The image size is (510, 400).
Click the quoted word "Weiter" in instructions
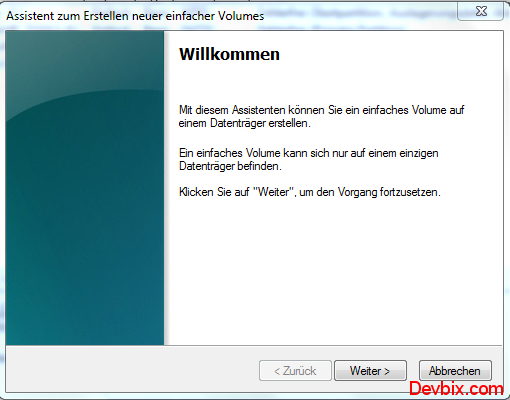(273, 192)
